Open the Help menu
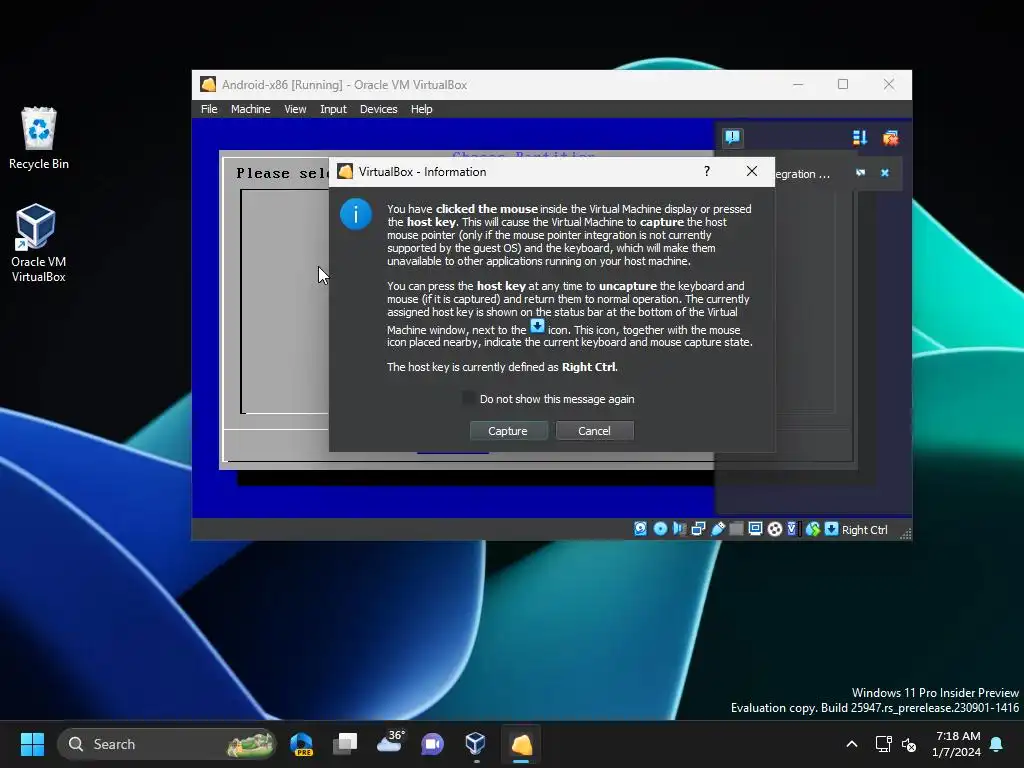 point(422,109)
